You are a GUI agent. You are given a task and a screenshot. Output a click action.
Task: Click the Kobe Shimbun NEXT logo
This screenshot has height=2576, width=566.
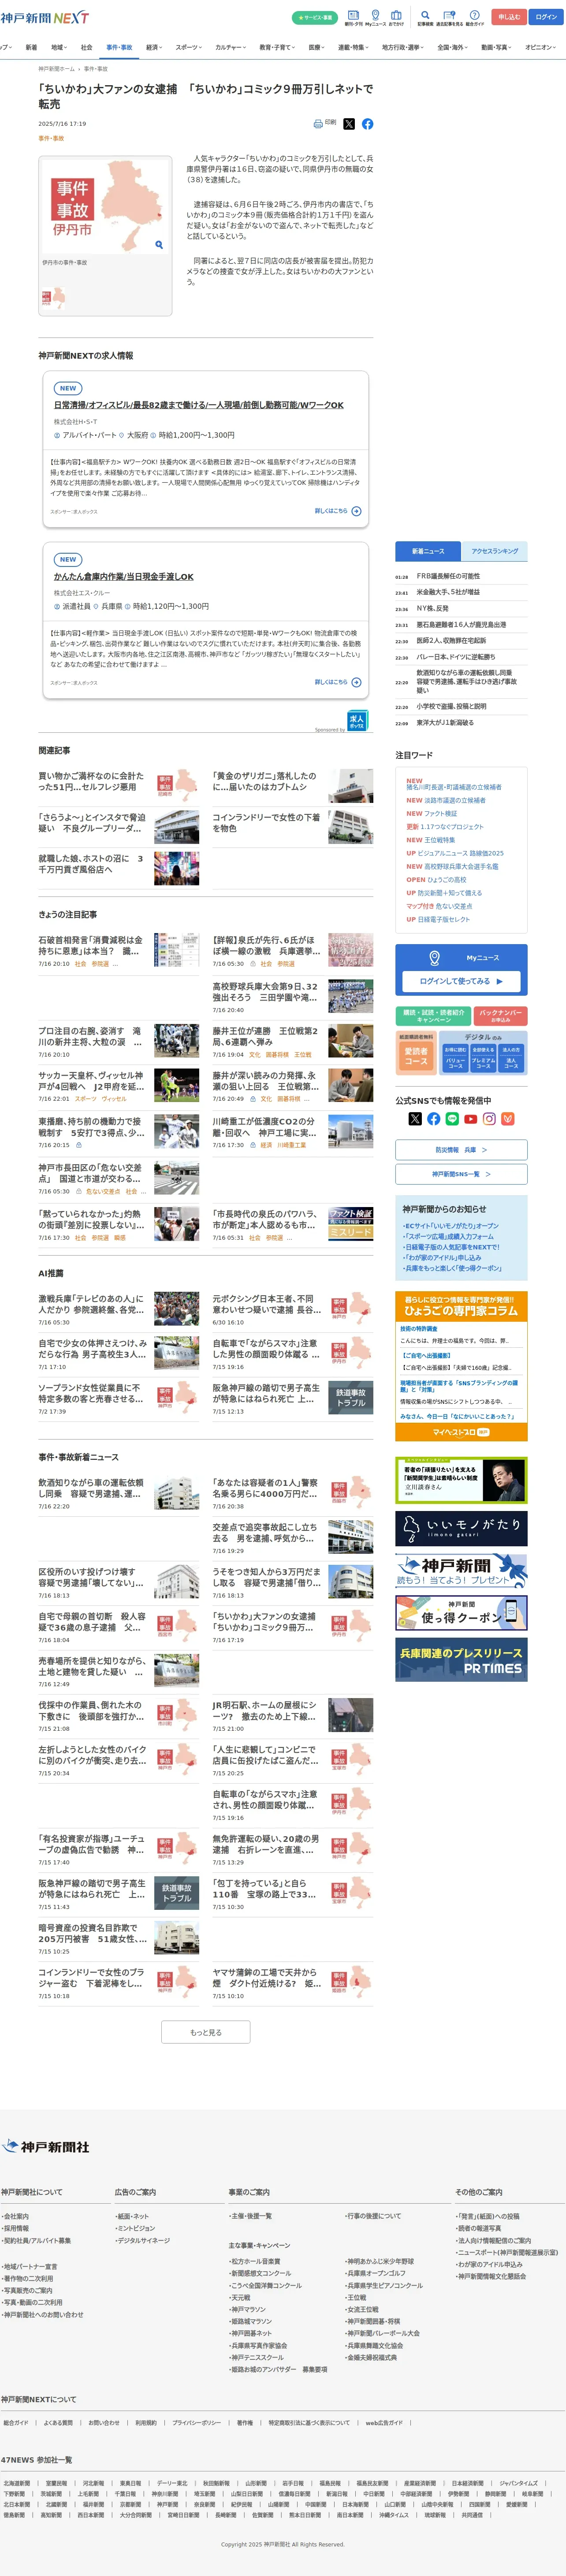[x=45, y=18]
